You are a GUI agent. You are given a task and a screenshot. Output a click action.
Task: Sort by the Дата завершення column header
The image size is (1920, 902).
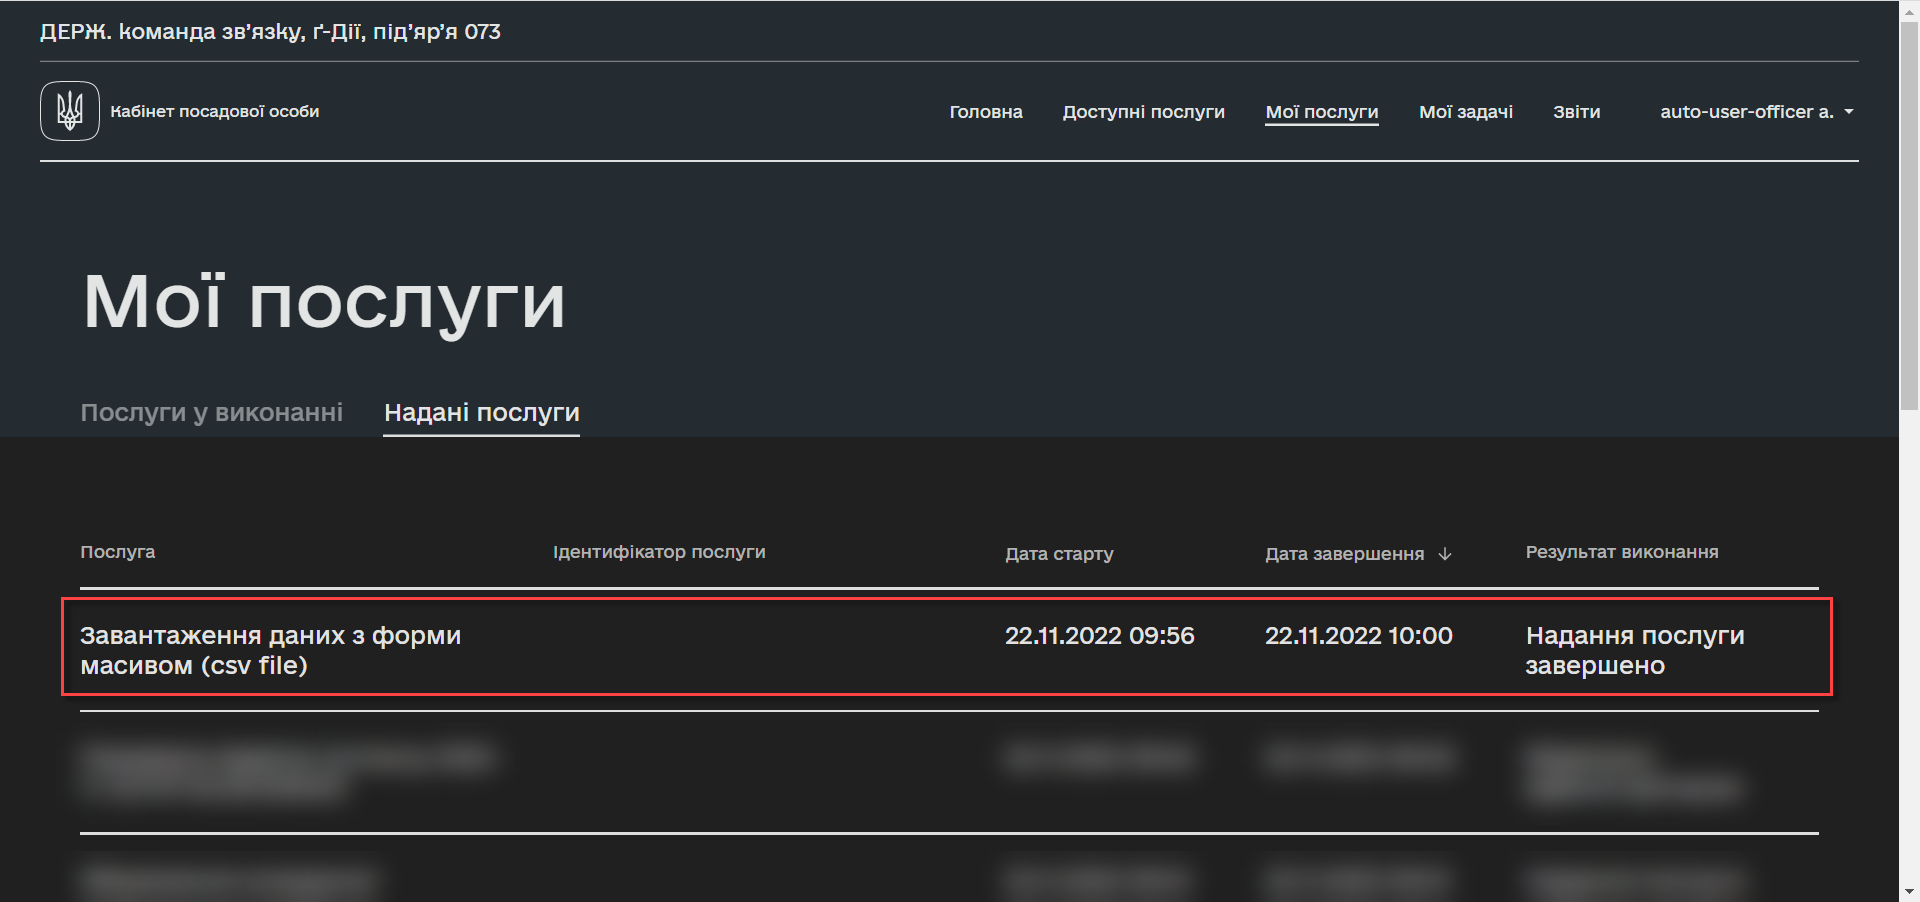[x=1344, y=554]
